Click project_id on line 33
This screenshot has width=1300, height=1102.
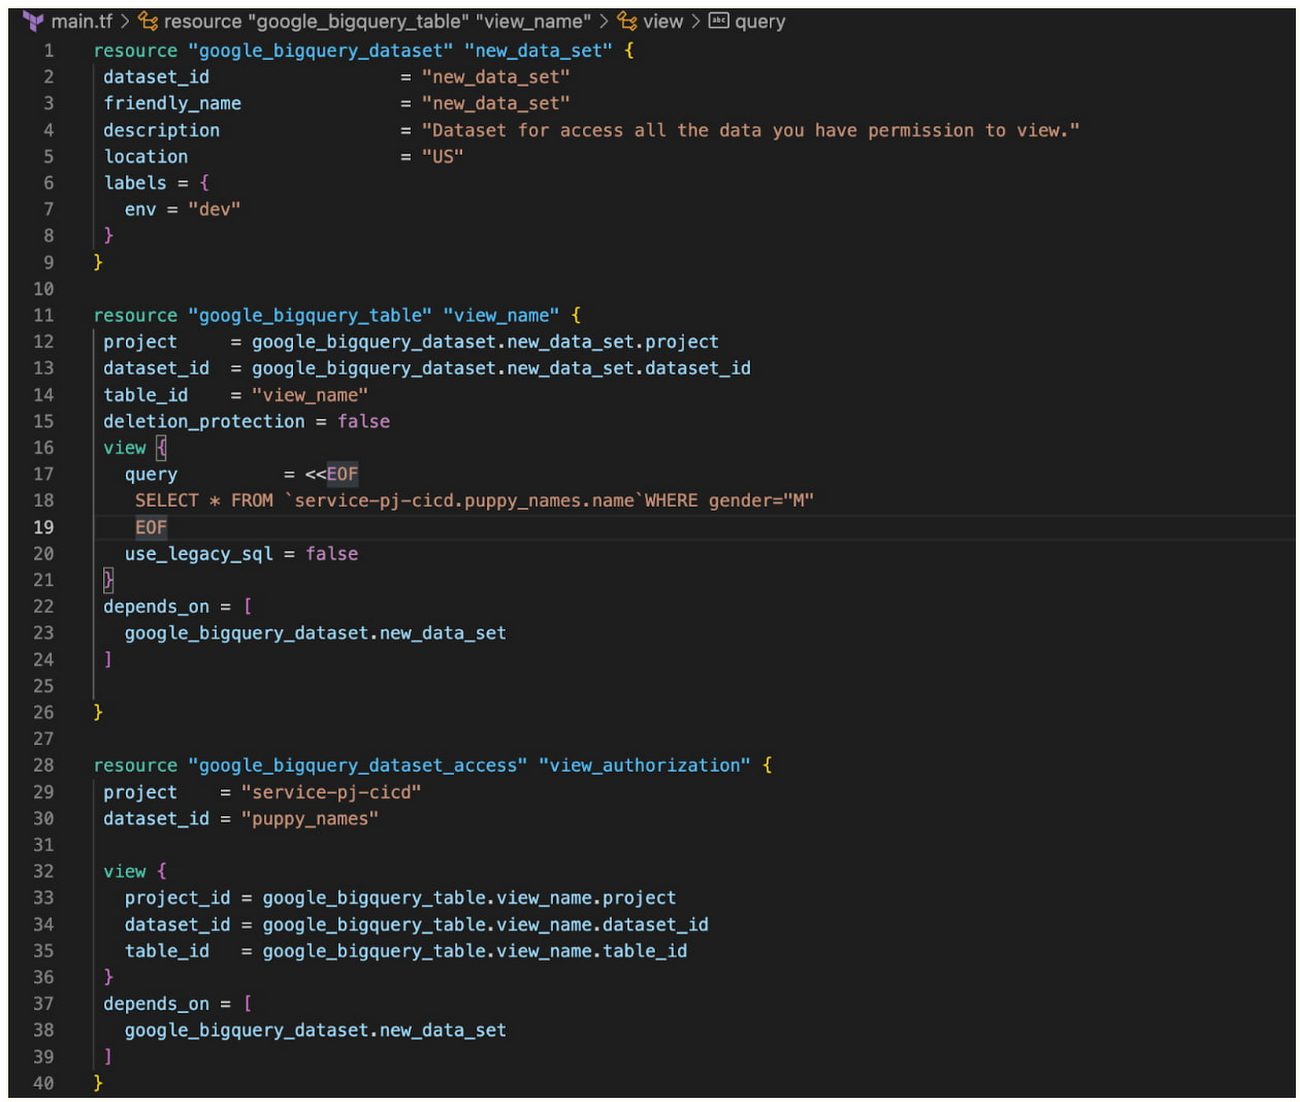pyautogui.click(x=177, y=898)
